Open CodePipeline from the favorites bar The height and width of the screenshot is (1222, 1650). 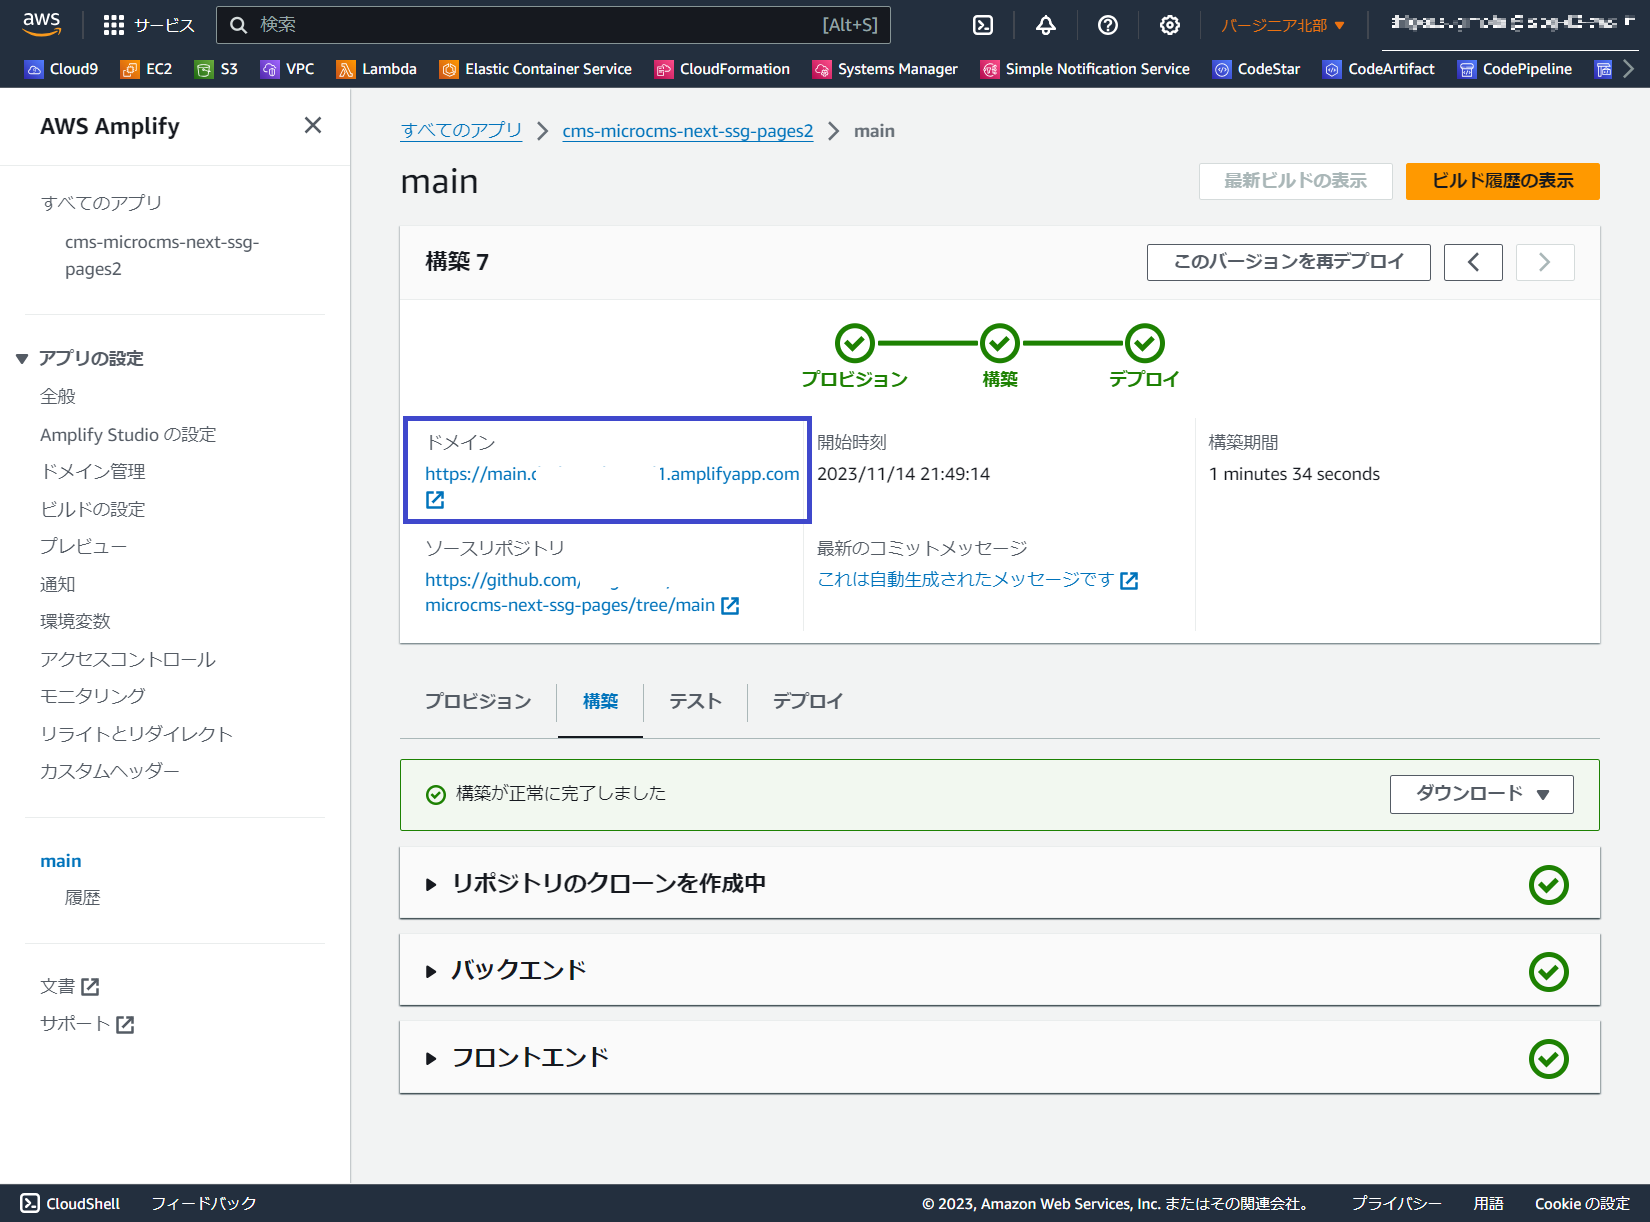tap(1515, 69)
